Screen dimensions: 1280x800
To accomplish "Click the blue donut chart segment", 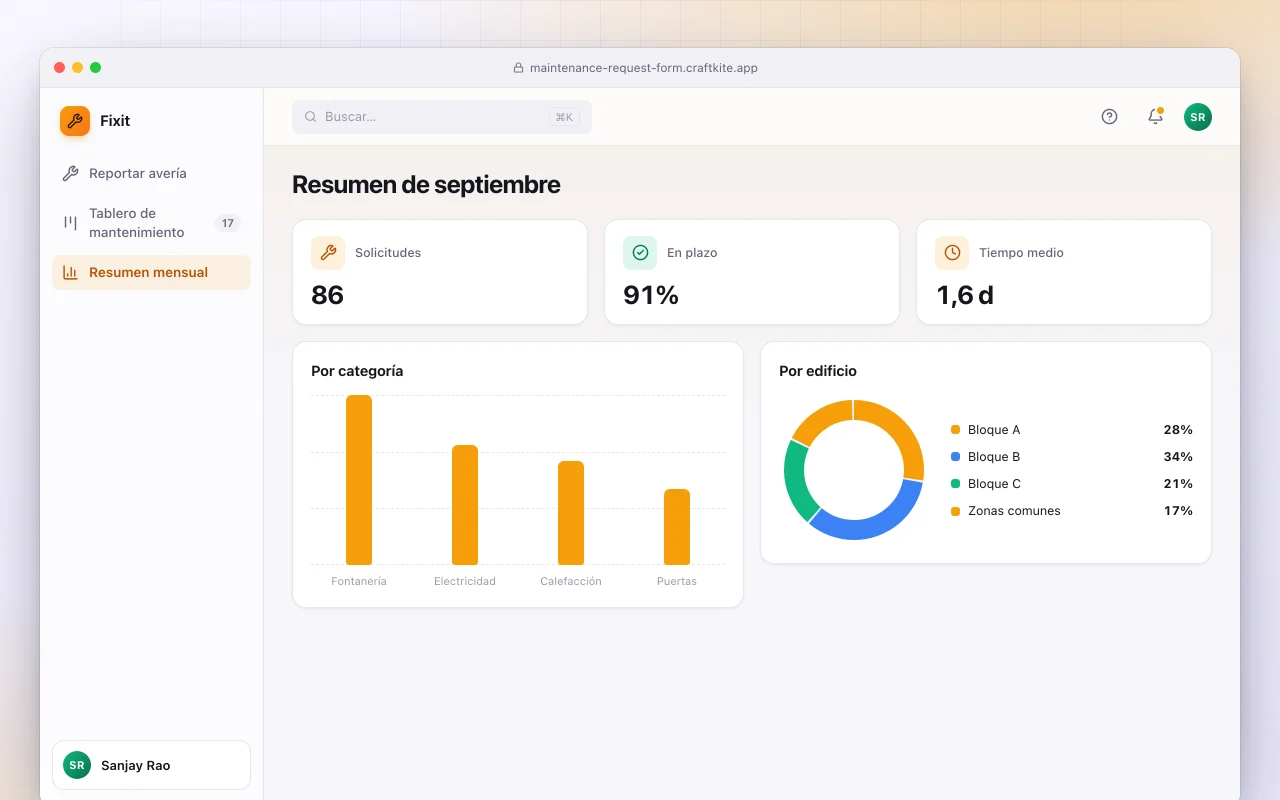I will click(x=873, y=526).
